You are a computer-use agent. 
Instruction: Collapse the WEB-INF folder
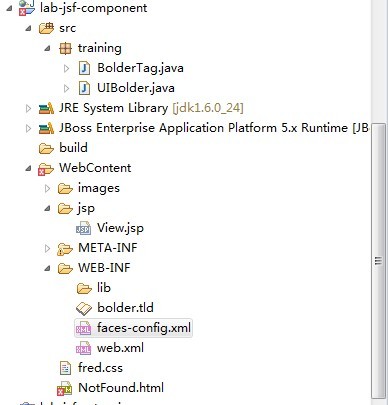coord(47,268)
